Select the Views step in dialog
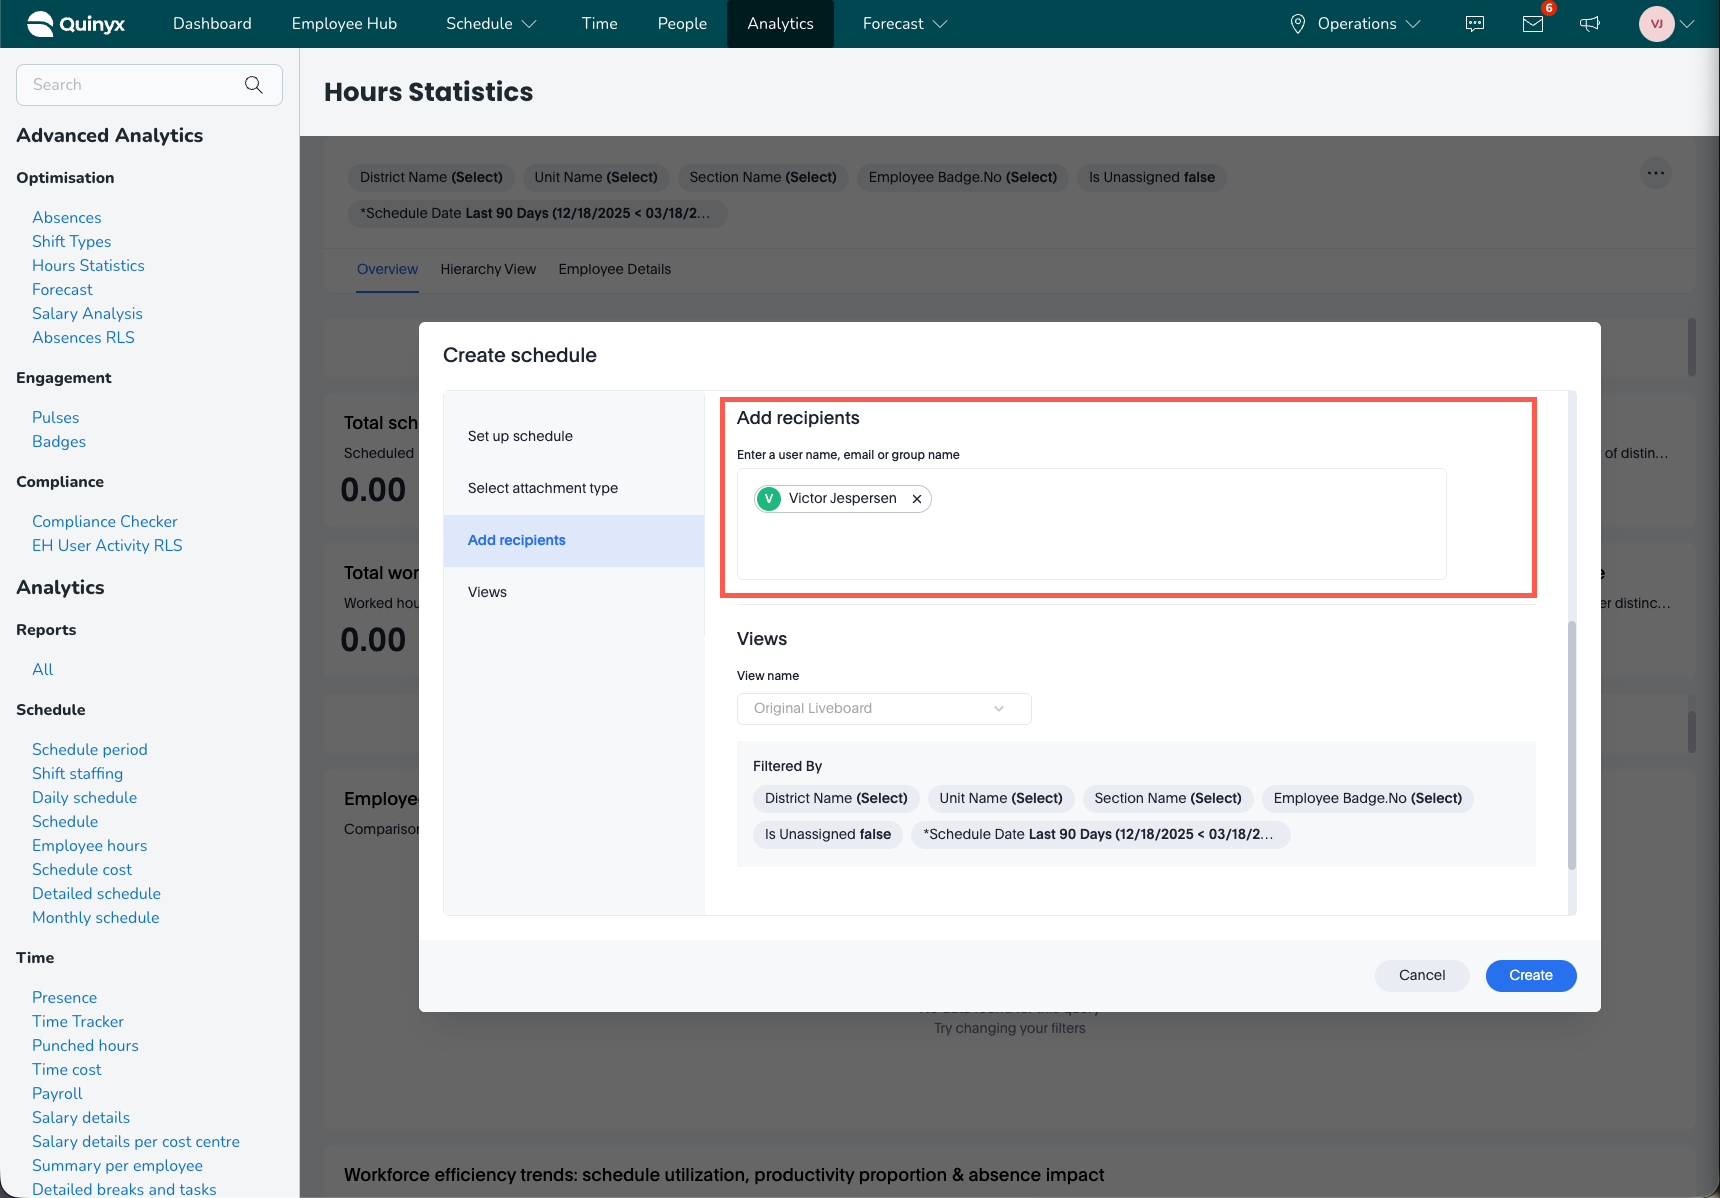Viewport: 1720px width, 1198px height. click(574, 593)
